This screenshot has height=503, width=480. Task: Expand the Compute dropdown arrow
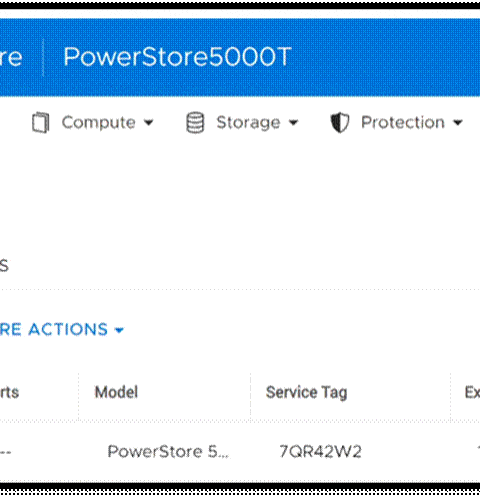[149, 123]
